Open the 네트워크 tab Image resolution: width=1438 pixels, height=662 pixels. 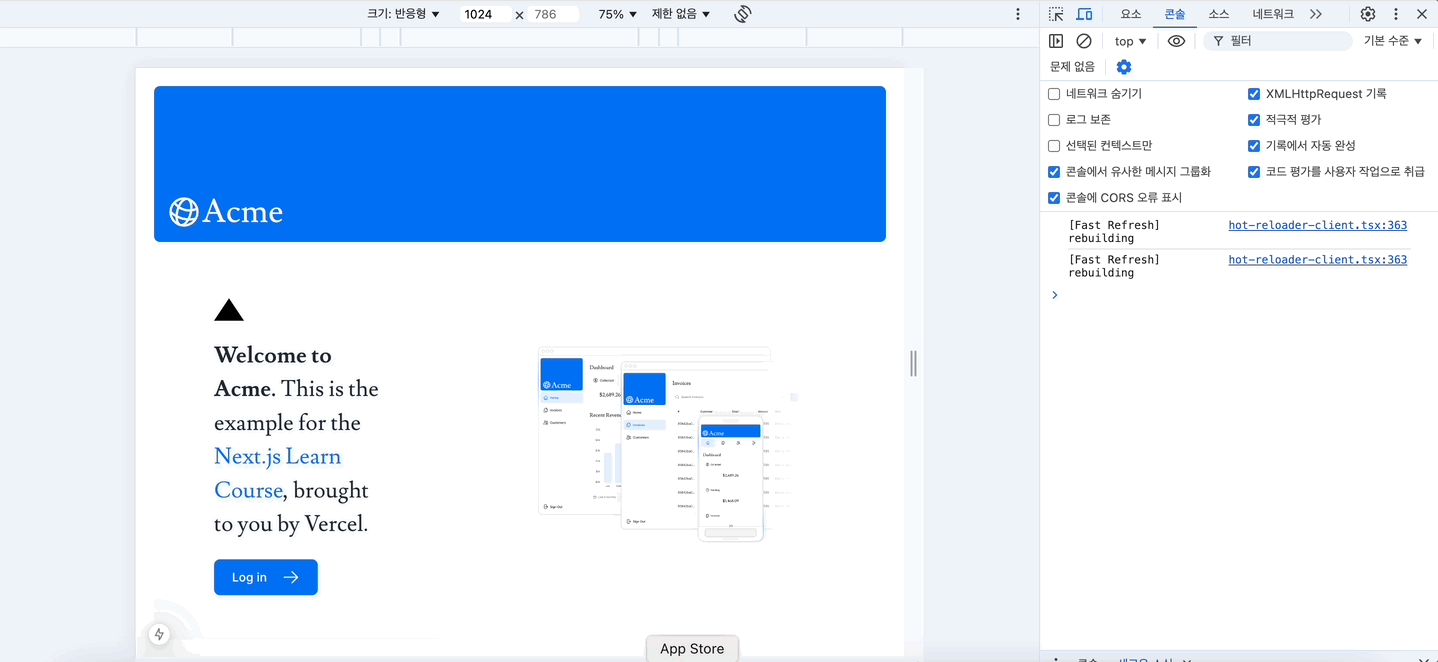[x=1273, y=14]
